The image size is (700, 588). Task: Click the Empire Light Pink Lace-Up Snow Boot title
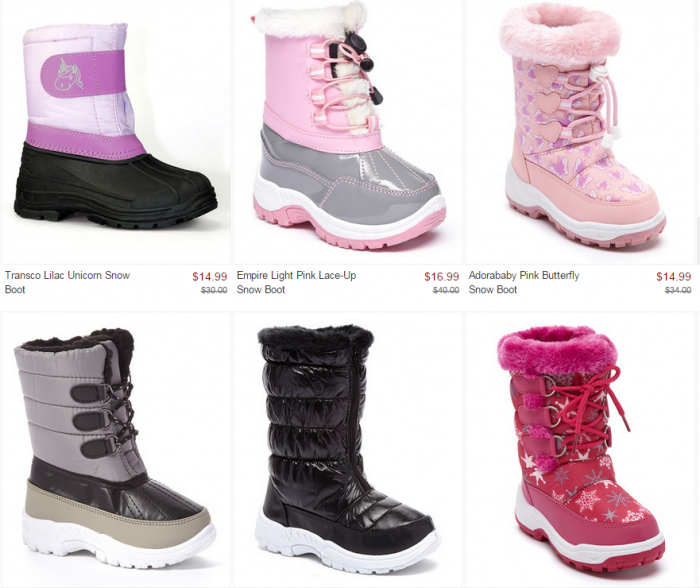click(x=296, y=282)
